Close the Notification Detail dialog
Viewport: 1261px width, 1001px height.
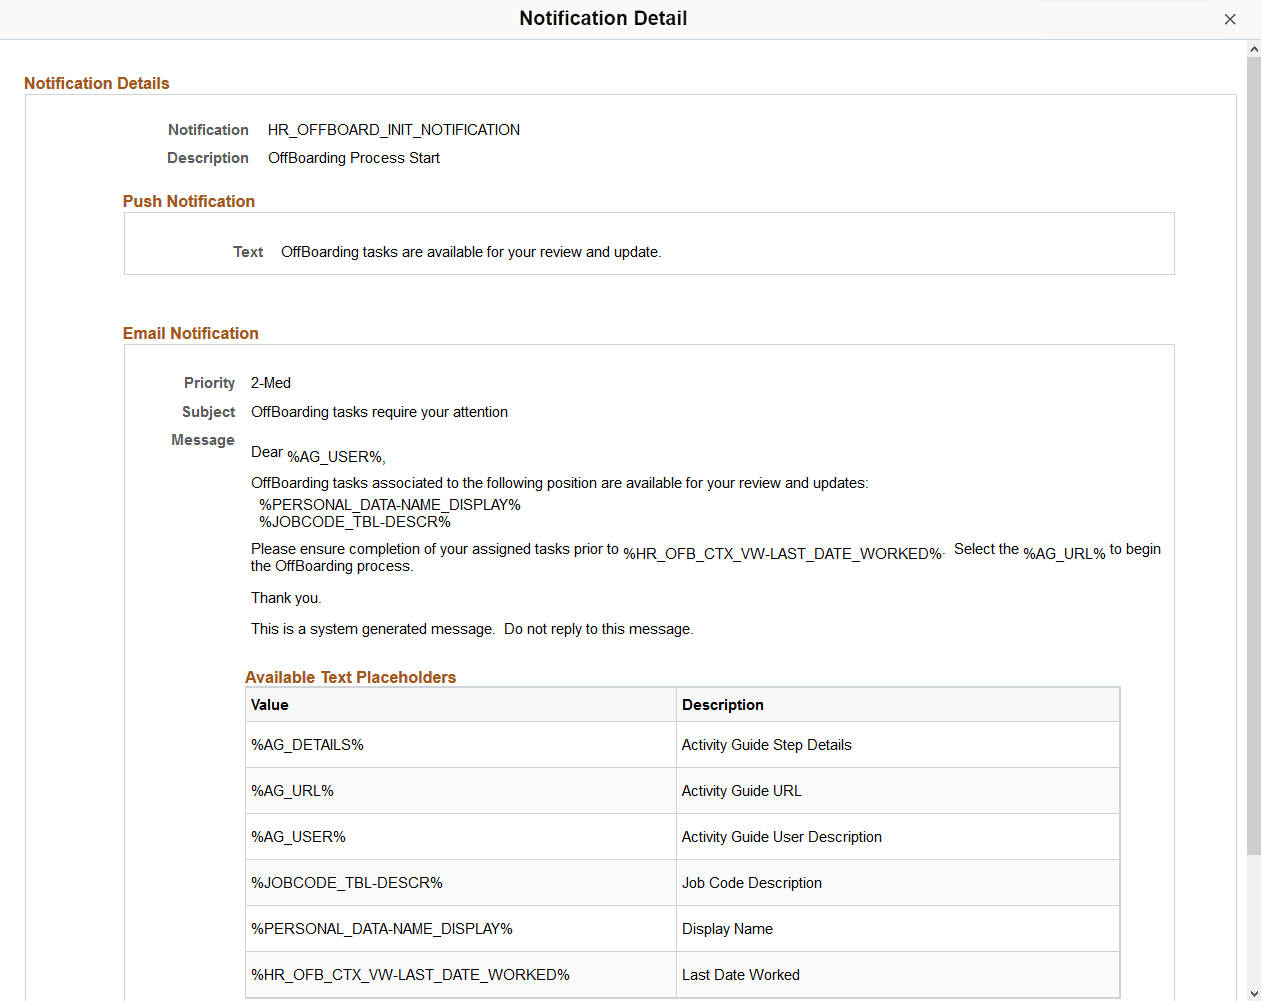point(1230,19)
